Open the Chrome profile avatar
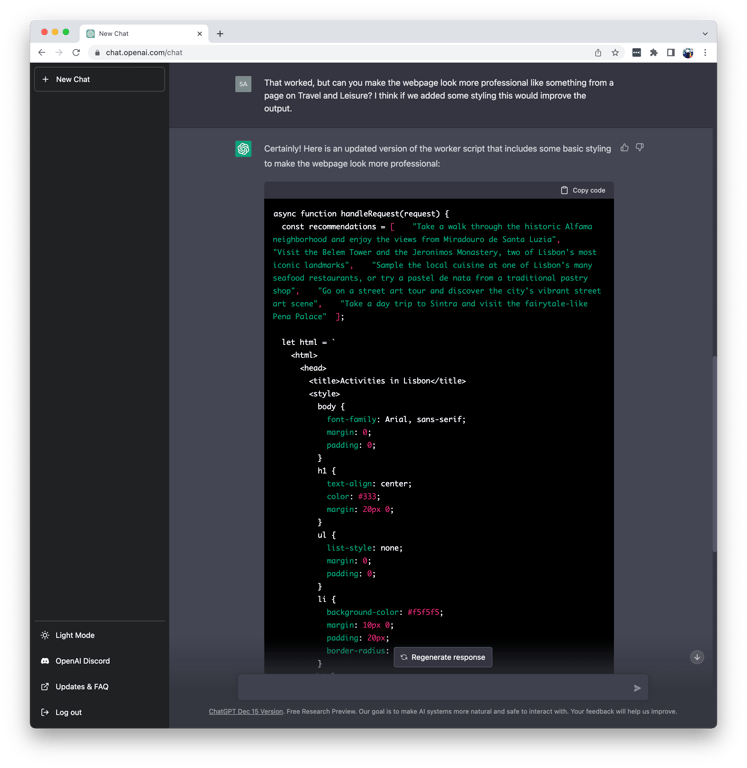 688,53
